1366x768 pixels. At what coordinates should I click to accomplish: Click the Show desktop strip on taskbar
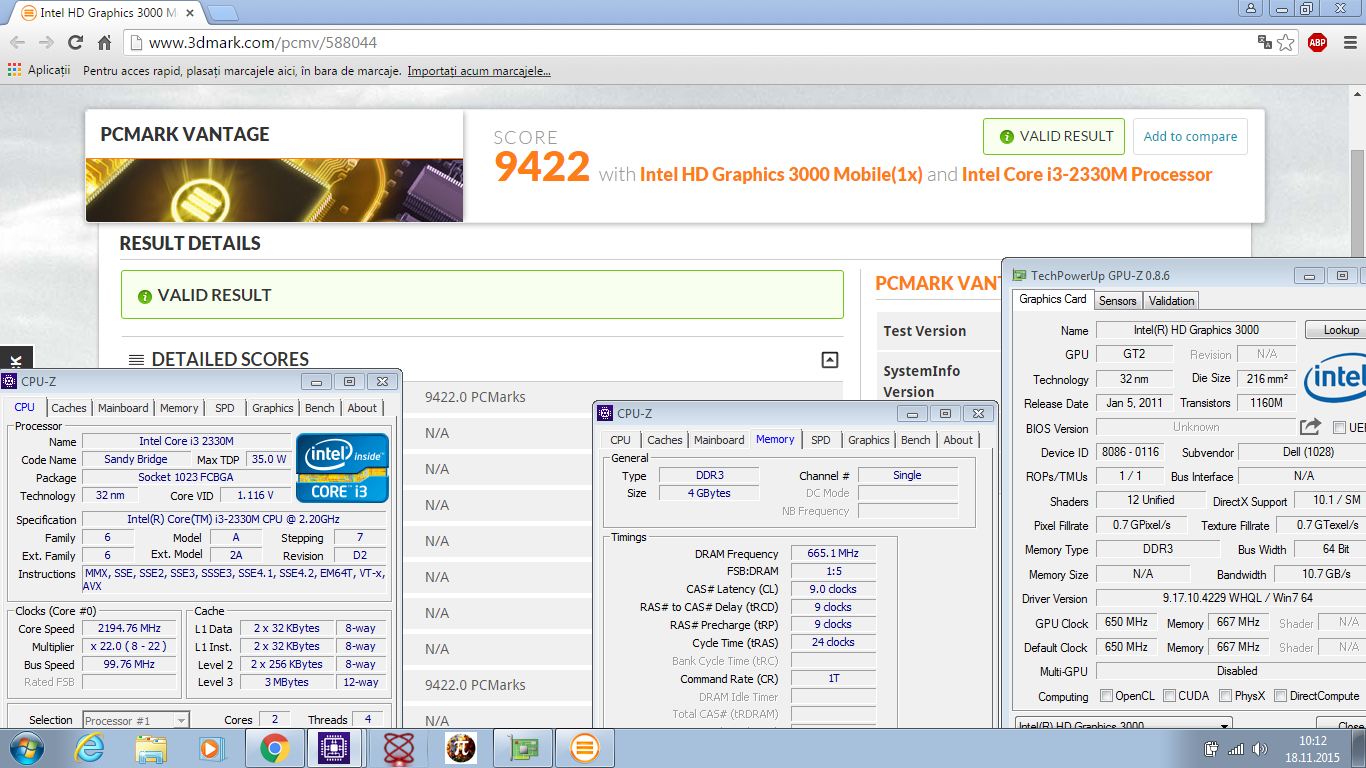(x=1359, y=748)
